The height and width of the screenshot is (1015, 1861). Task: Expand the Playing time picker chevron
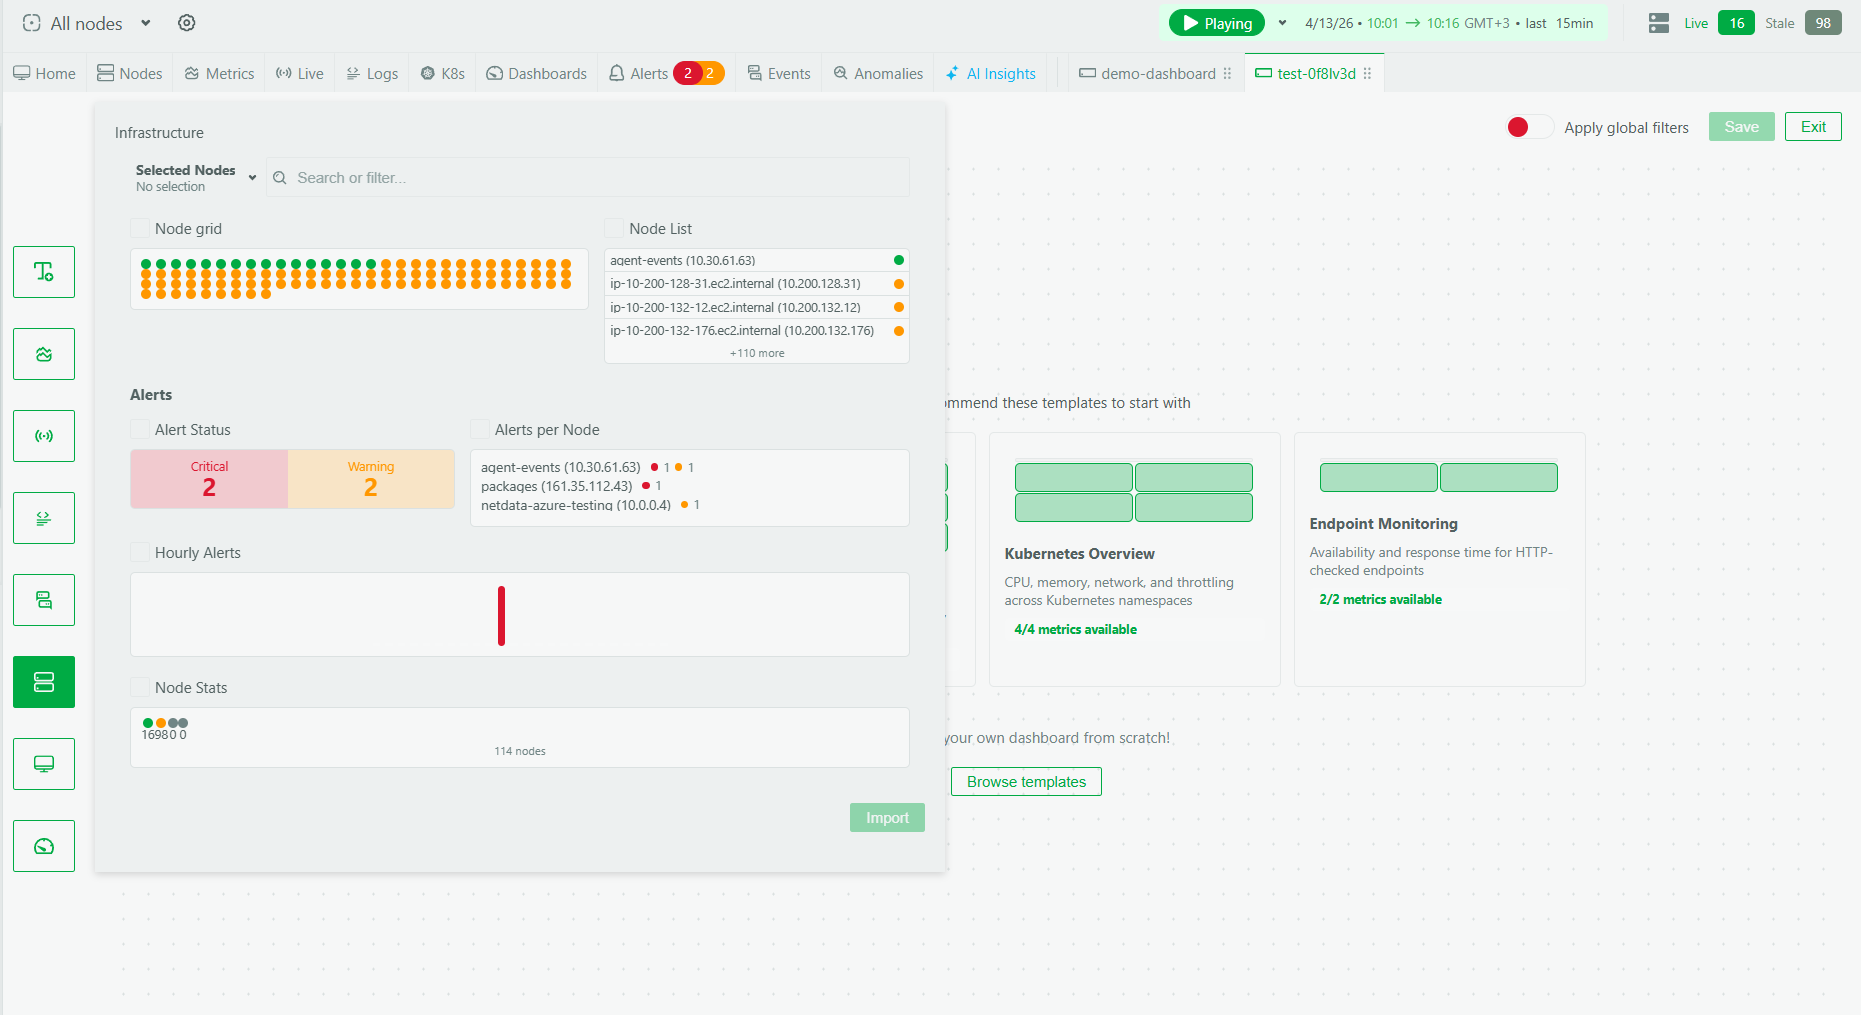[1281, 22]
